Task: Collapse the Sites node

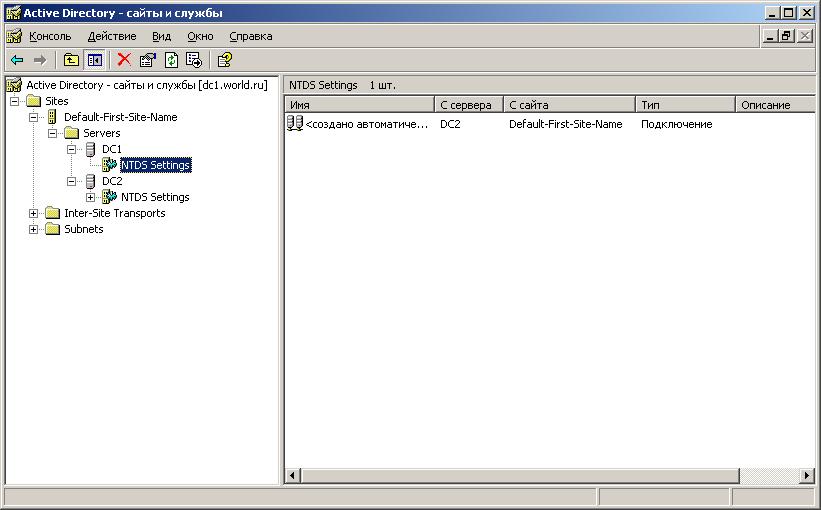Action: (14, 101)
